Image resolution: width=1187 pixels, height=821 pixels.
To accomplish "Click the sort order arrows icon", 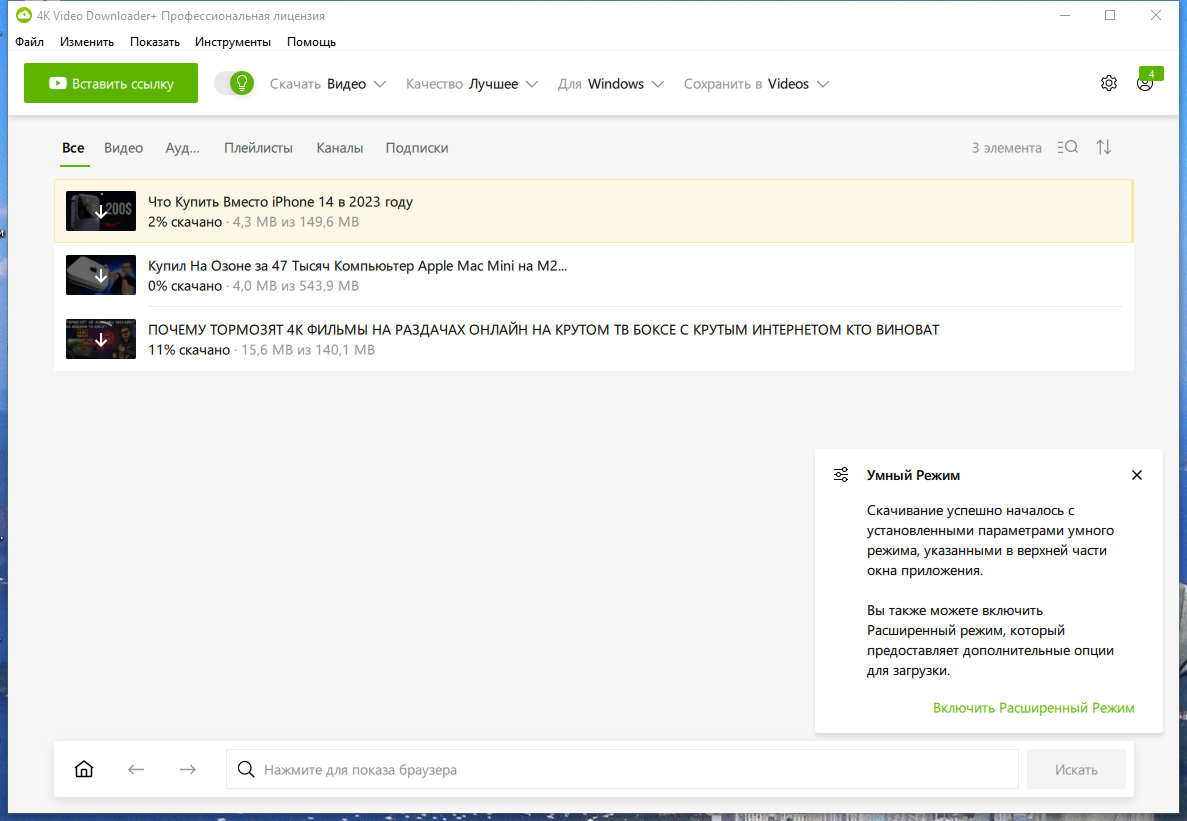I will [1104, 148].
